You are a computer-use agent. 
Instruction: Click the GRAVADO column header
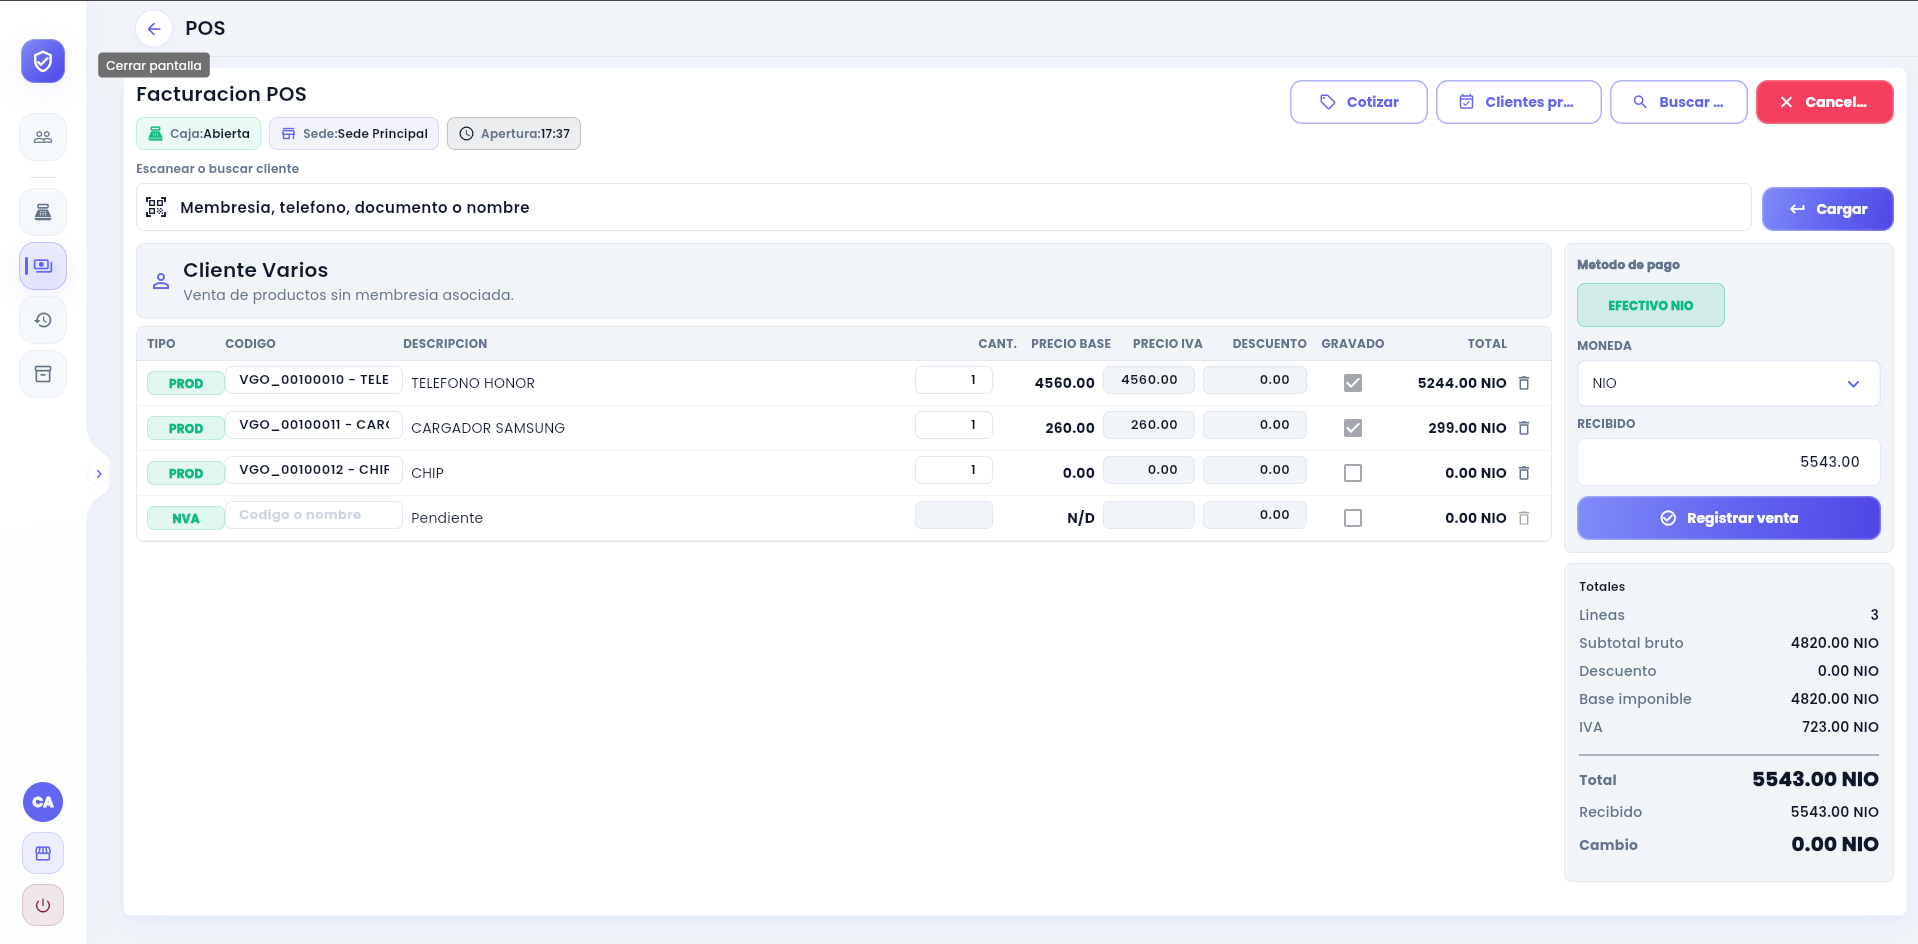coord(1353,344)
